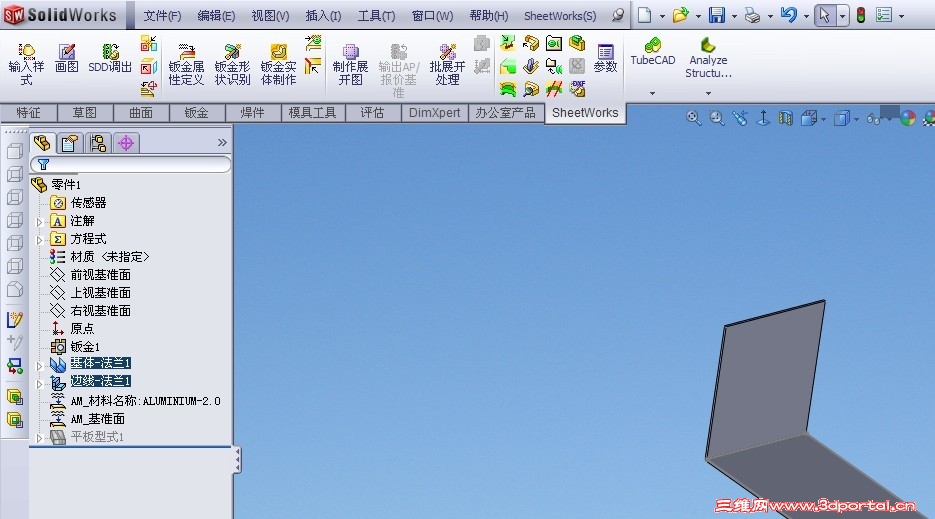Screen dimensions: 935x519
Task: Open DimXpertManager crosshair tab icon
Action: point(126,143)
